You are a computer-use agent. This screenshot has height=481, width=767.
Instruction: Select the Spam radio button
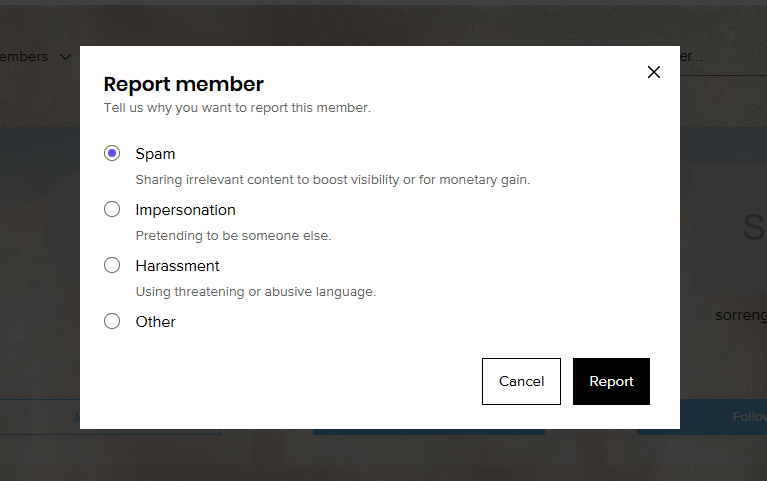pyautogui.click(x=112, y=153)
